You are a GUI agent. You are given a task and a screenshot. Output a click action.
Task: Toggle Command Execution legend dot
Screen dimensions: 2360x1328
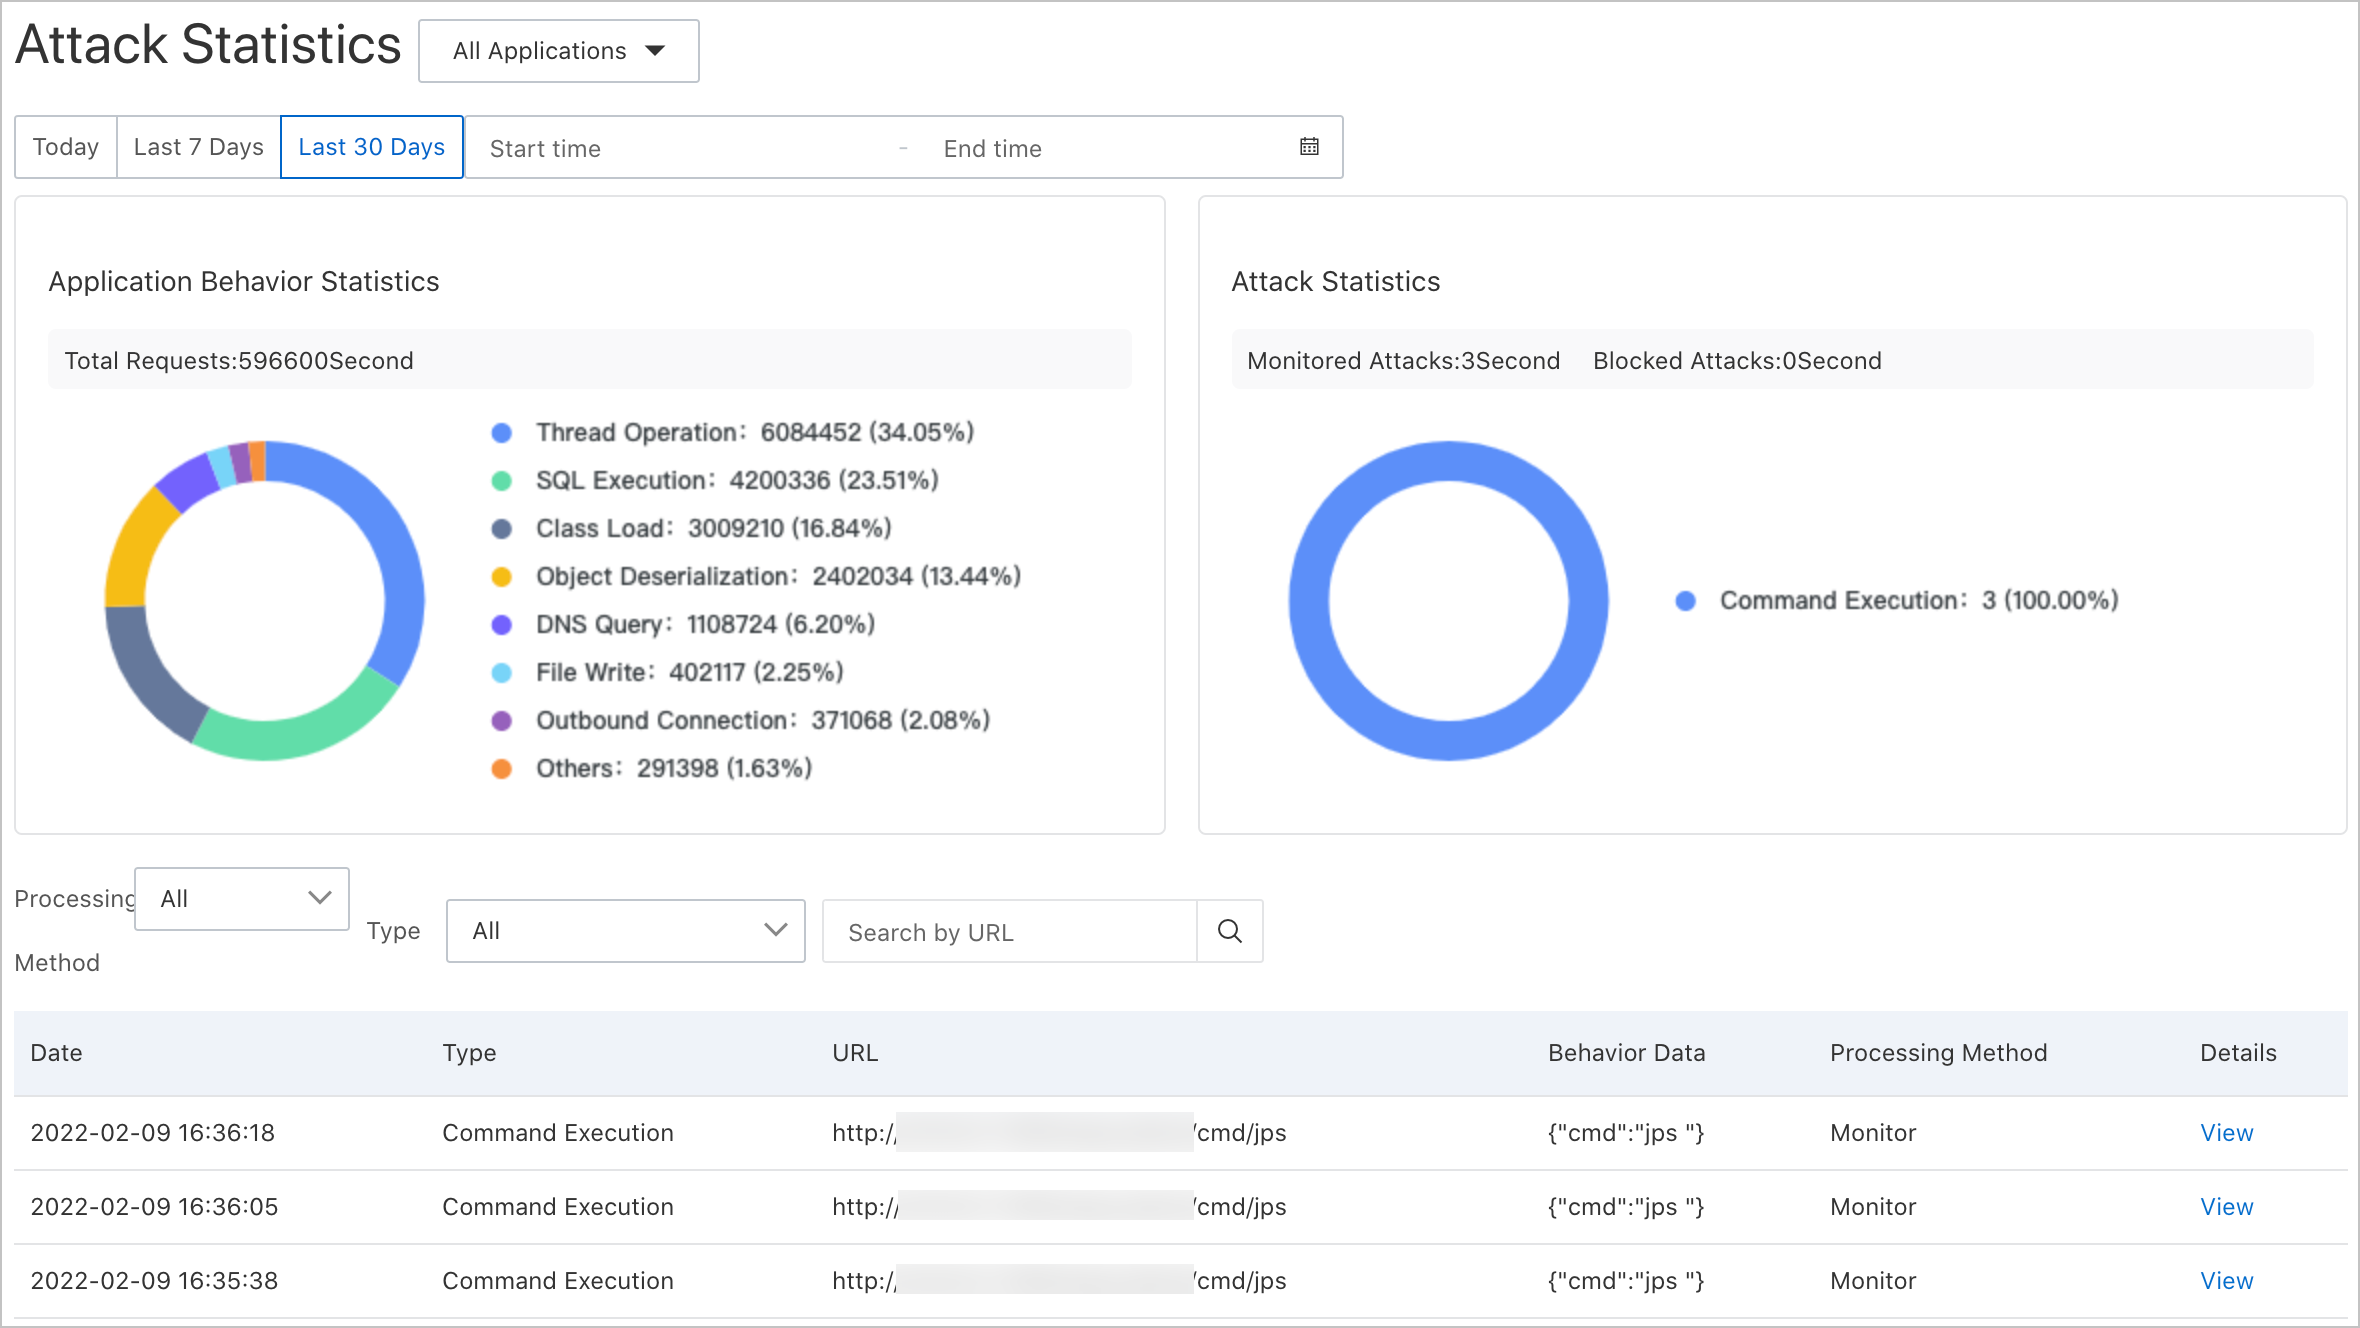[1686, 601]
